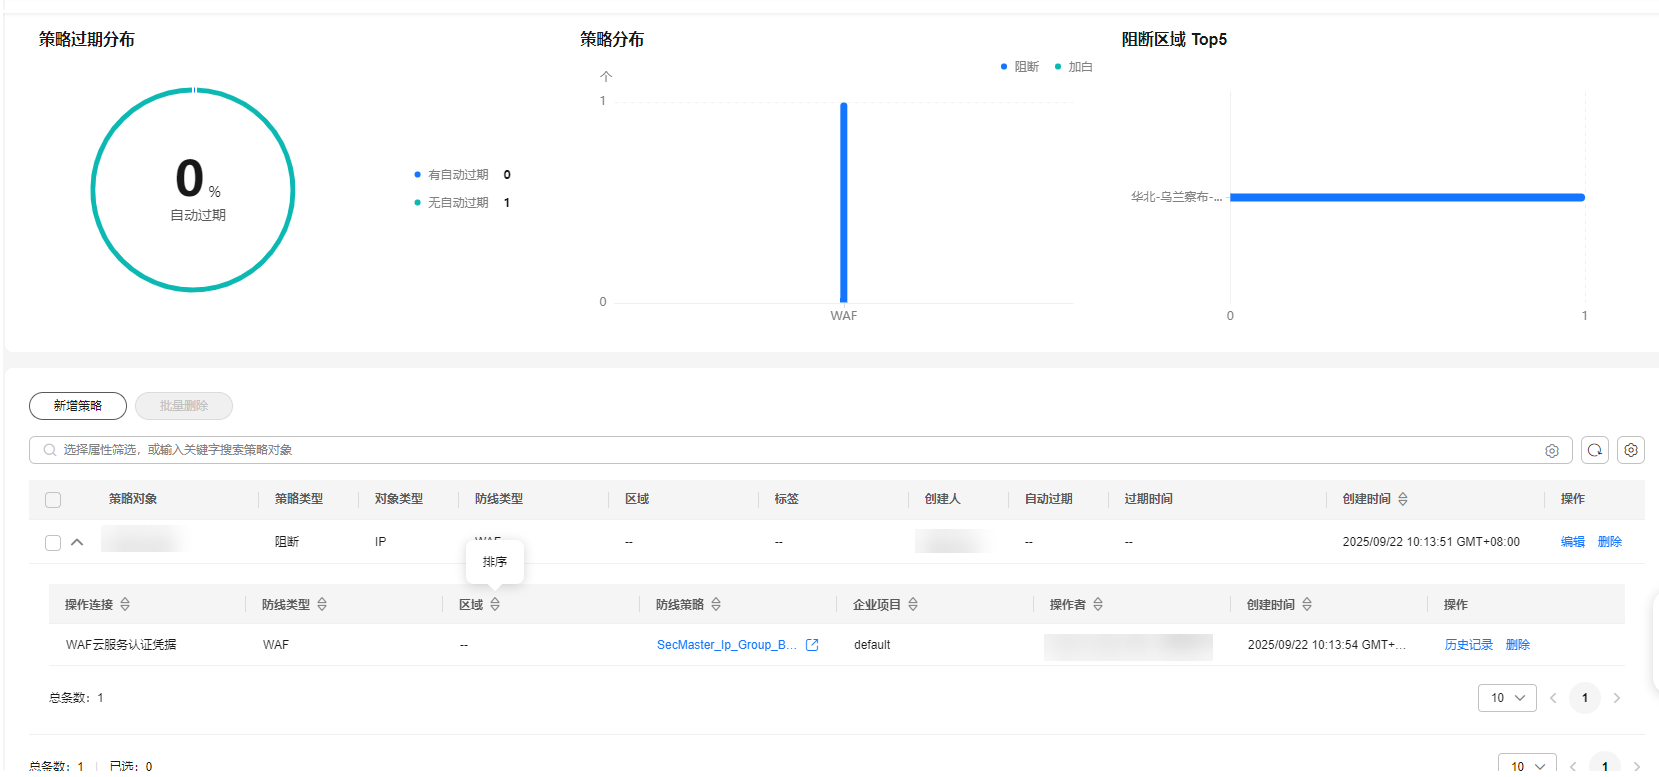
Task: Open 历史记录 for WAF connection
Action: 1468,645
